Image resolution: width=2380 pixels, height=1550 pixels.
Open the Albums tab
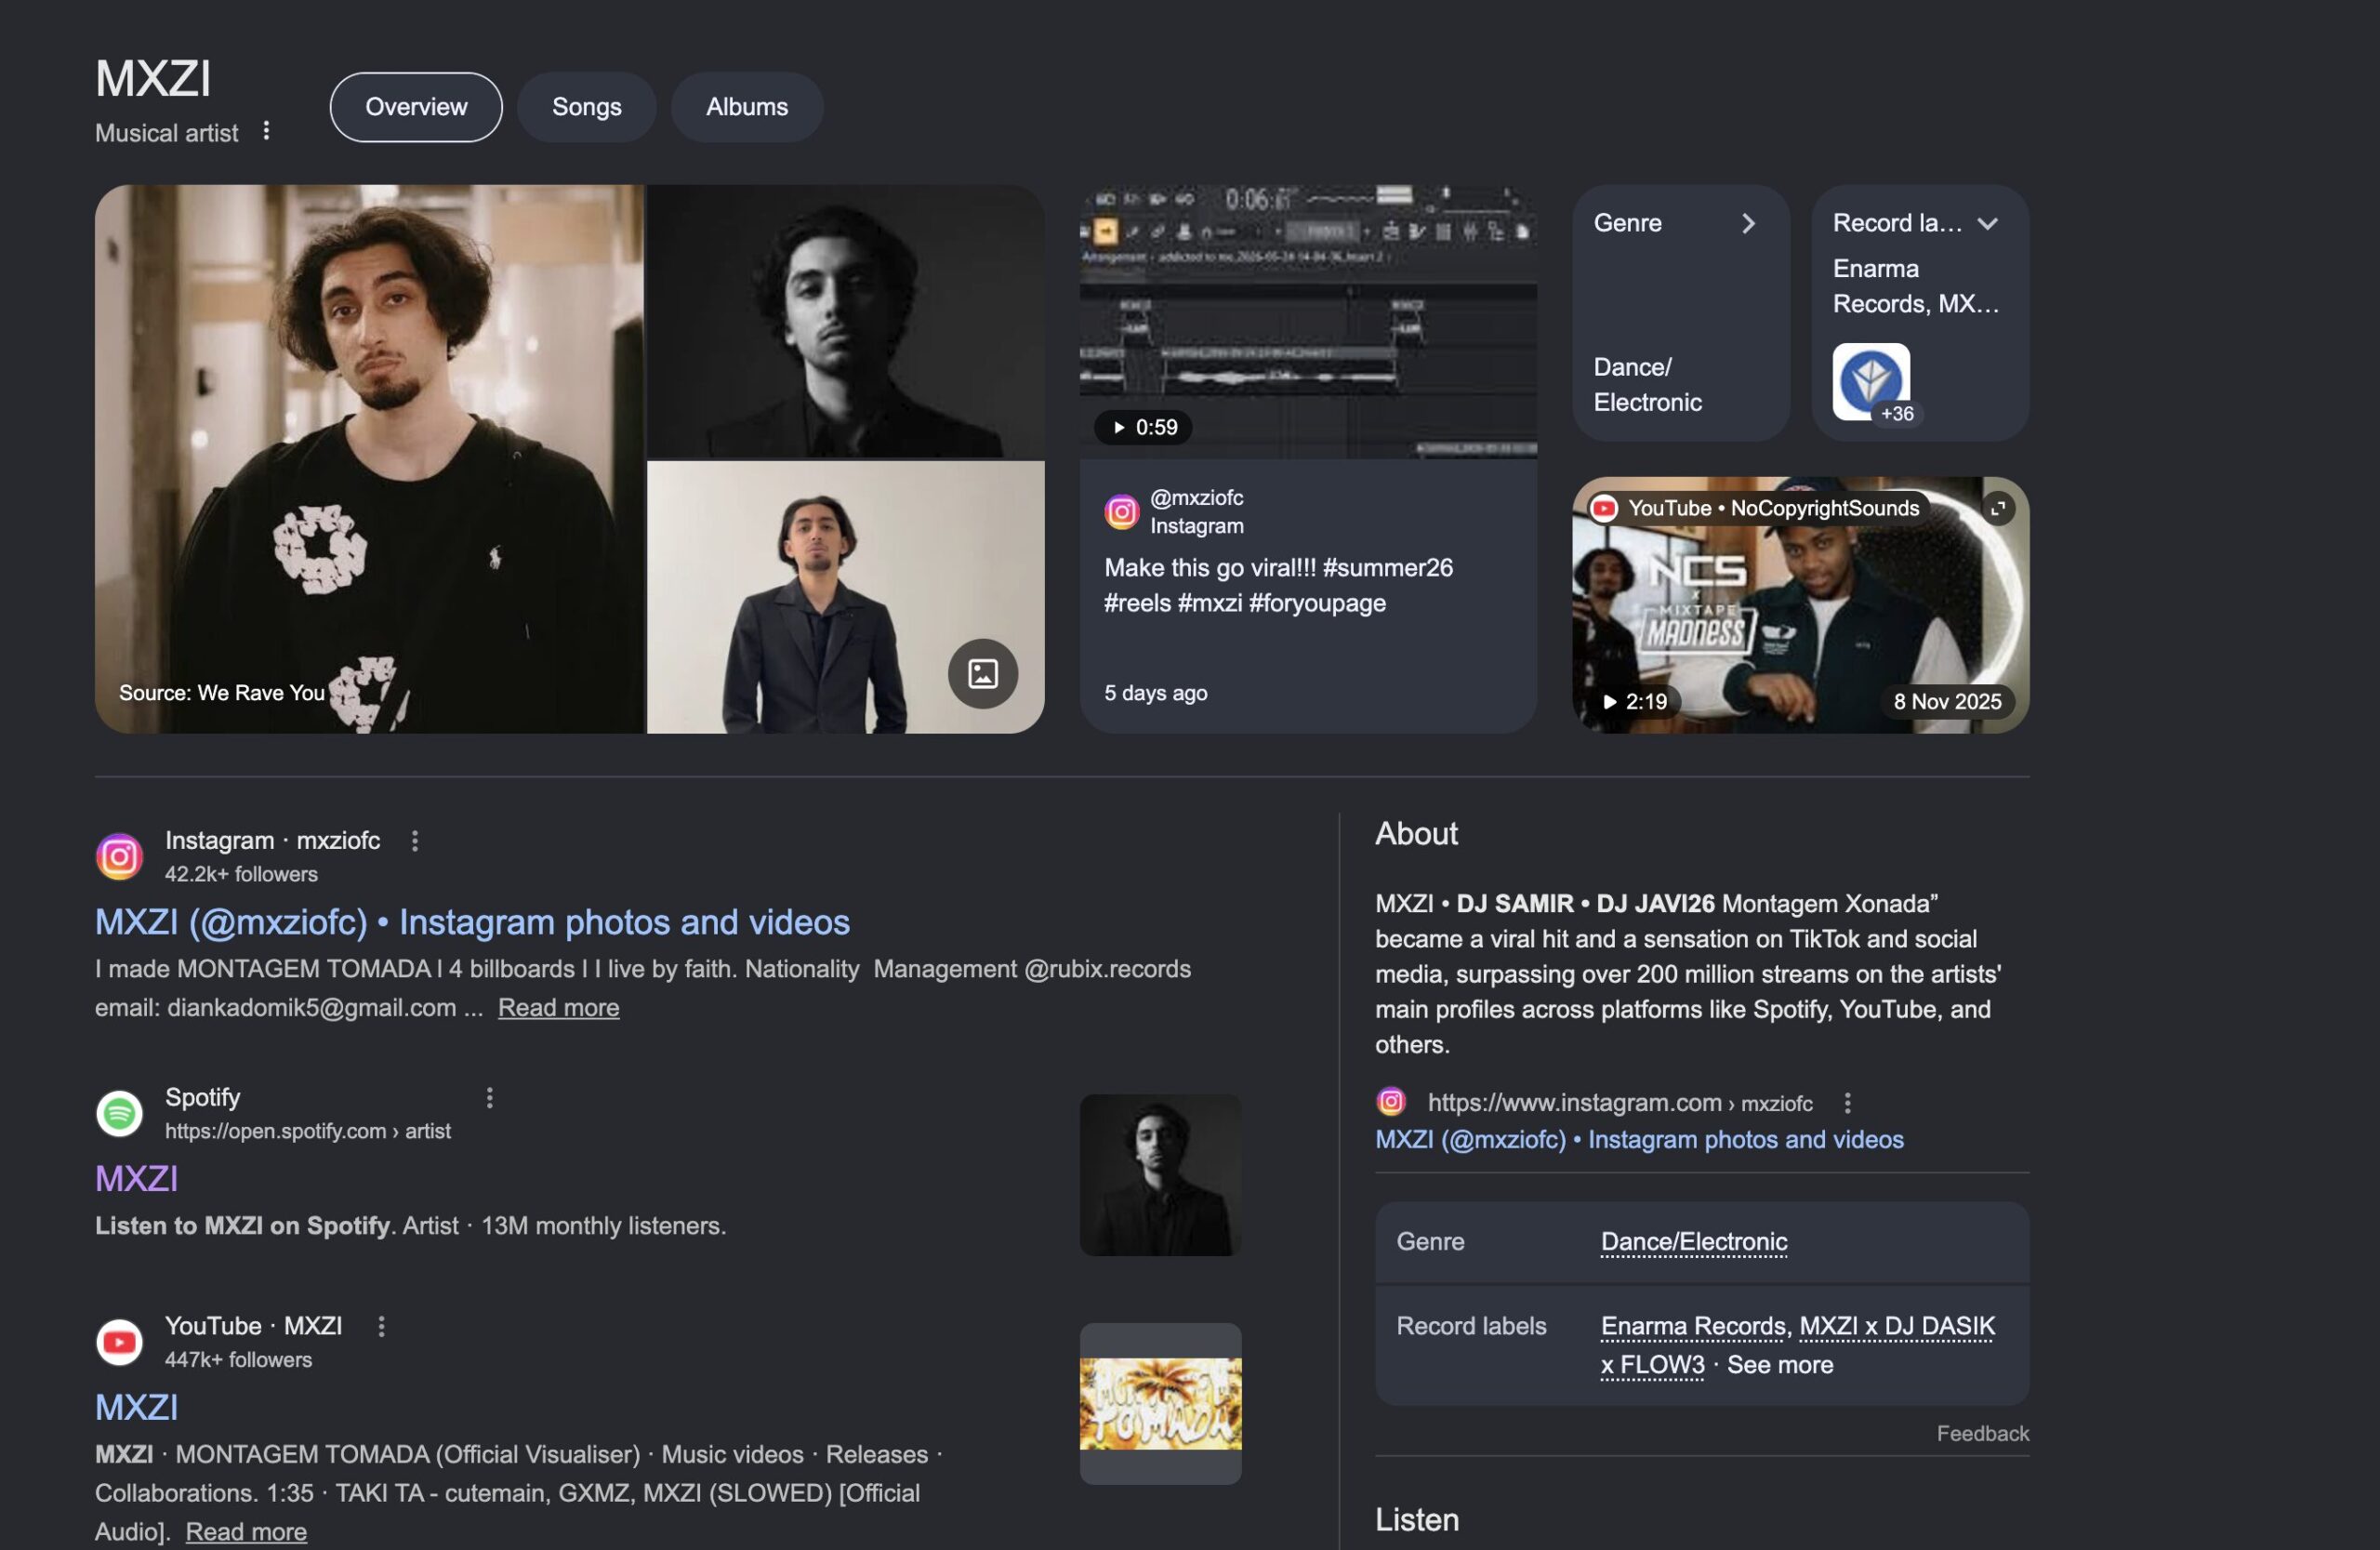(746, 107)
